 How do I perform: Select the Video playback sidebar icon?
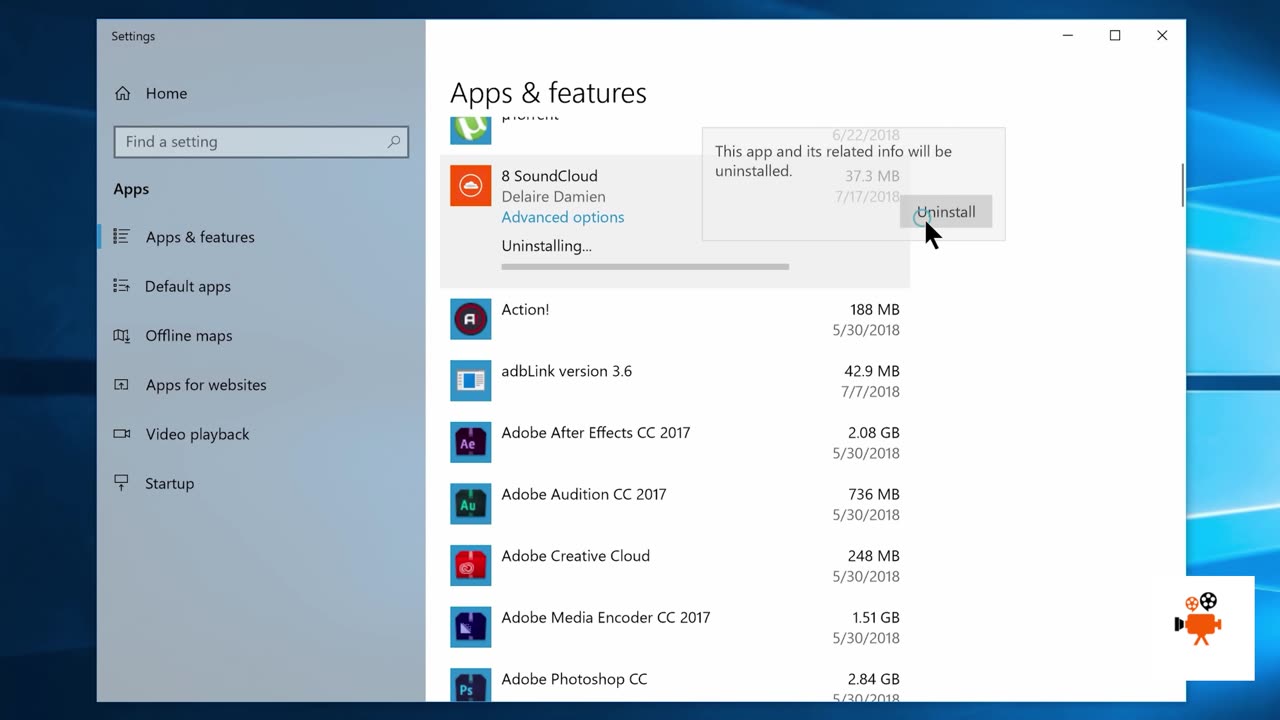(x=122, y=434)
